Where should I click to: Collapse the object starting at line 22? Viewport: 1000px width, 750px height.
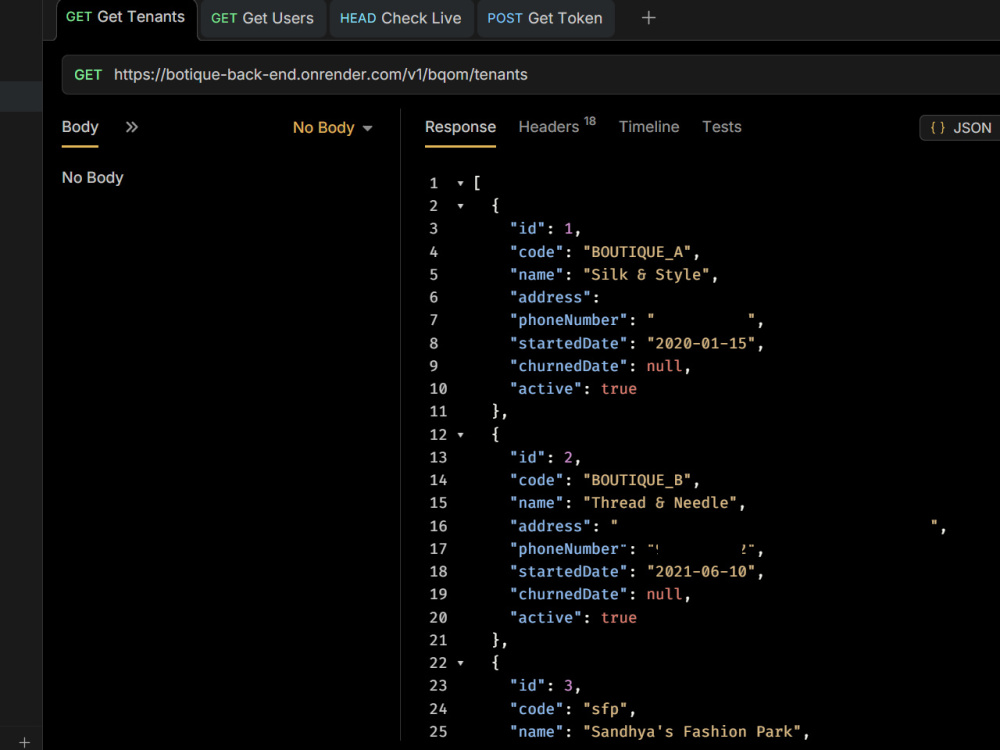coord(460,663)
